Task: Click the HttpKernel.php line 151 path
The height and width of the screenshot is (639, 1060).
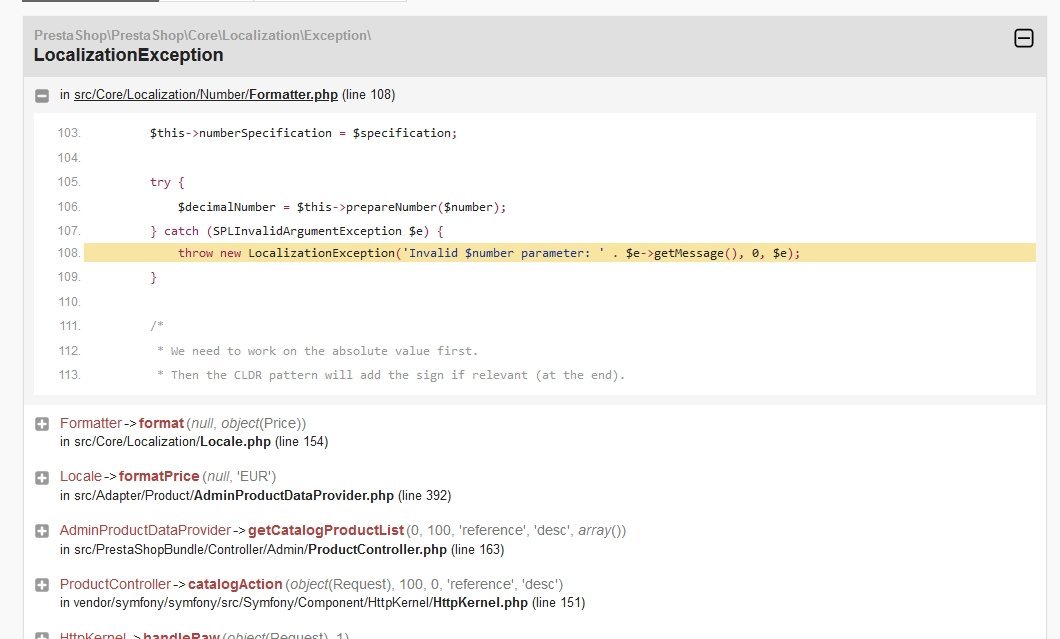Action: point(322,602)
